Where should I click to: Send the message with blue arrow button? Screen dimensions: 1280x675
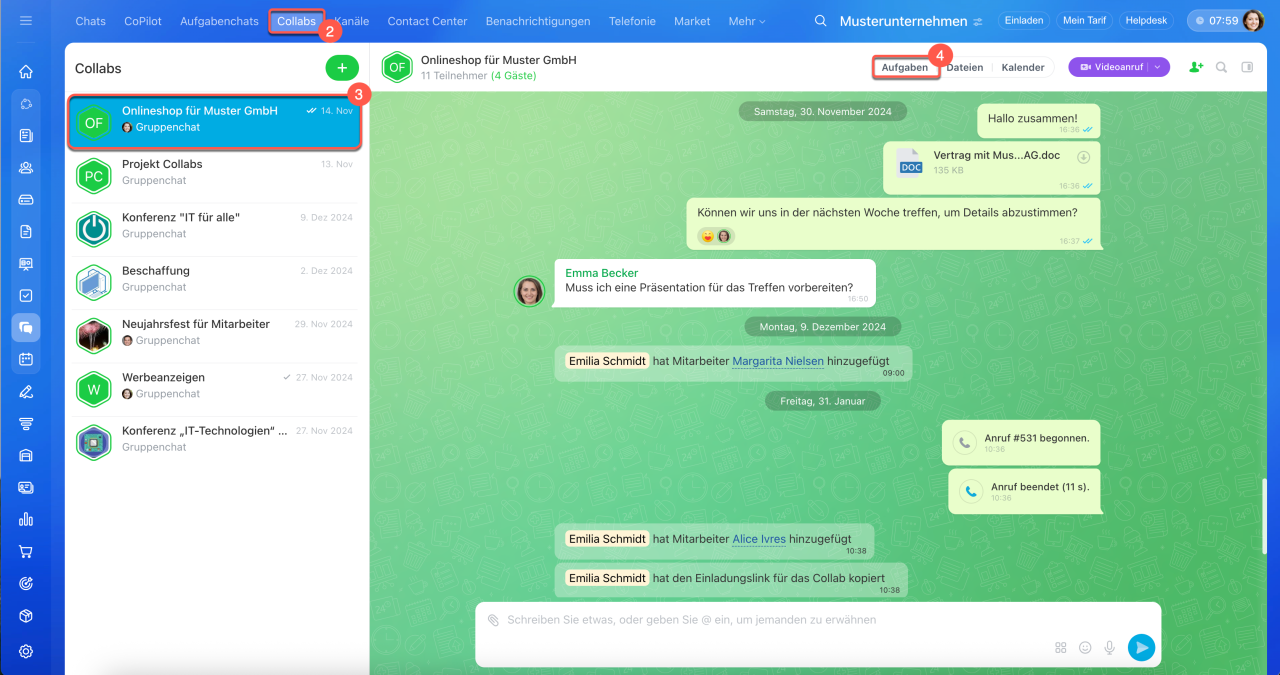1141,648
